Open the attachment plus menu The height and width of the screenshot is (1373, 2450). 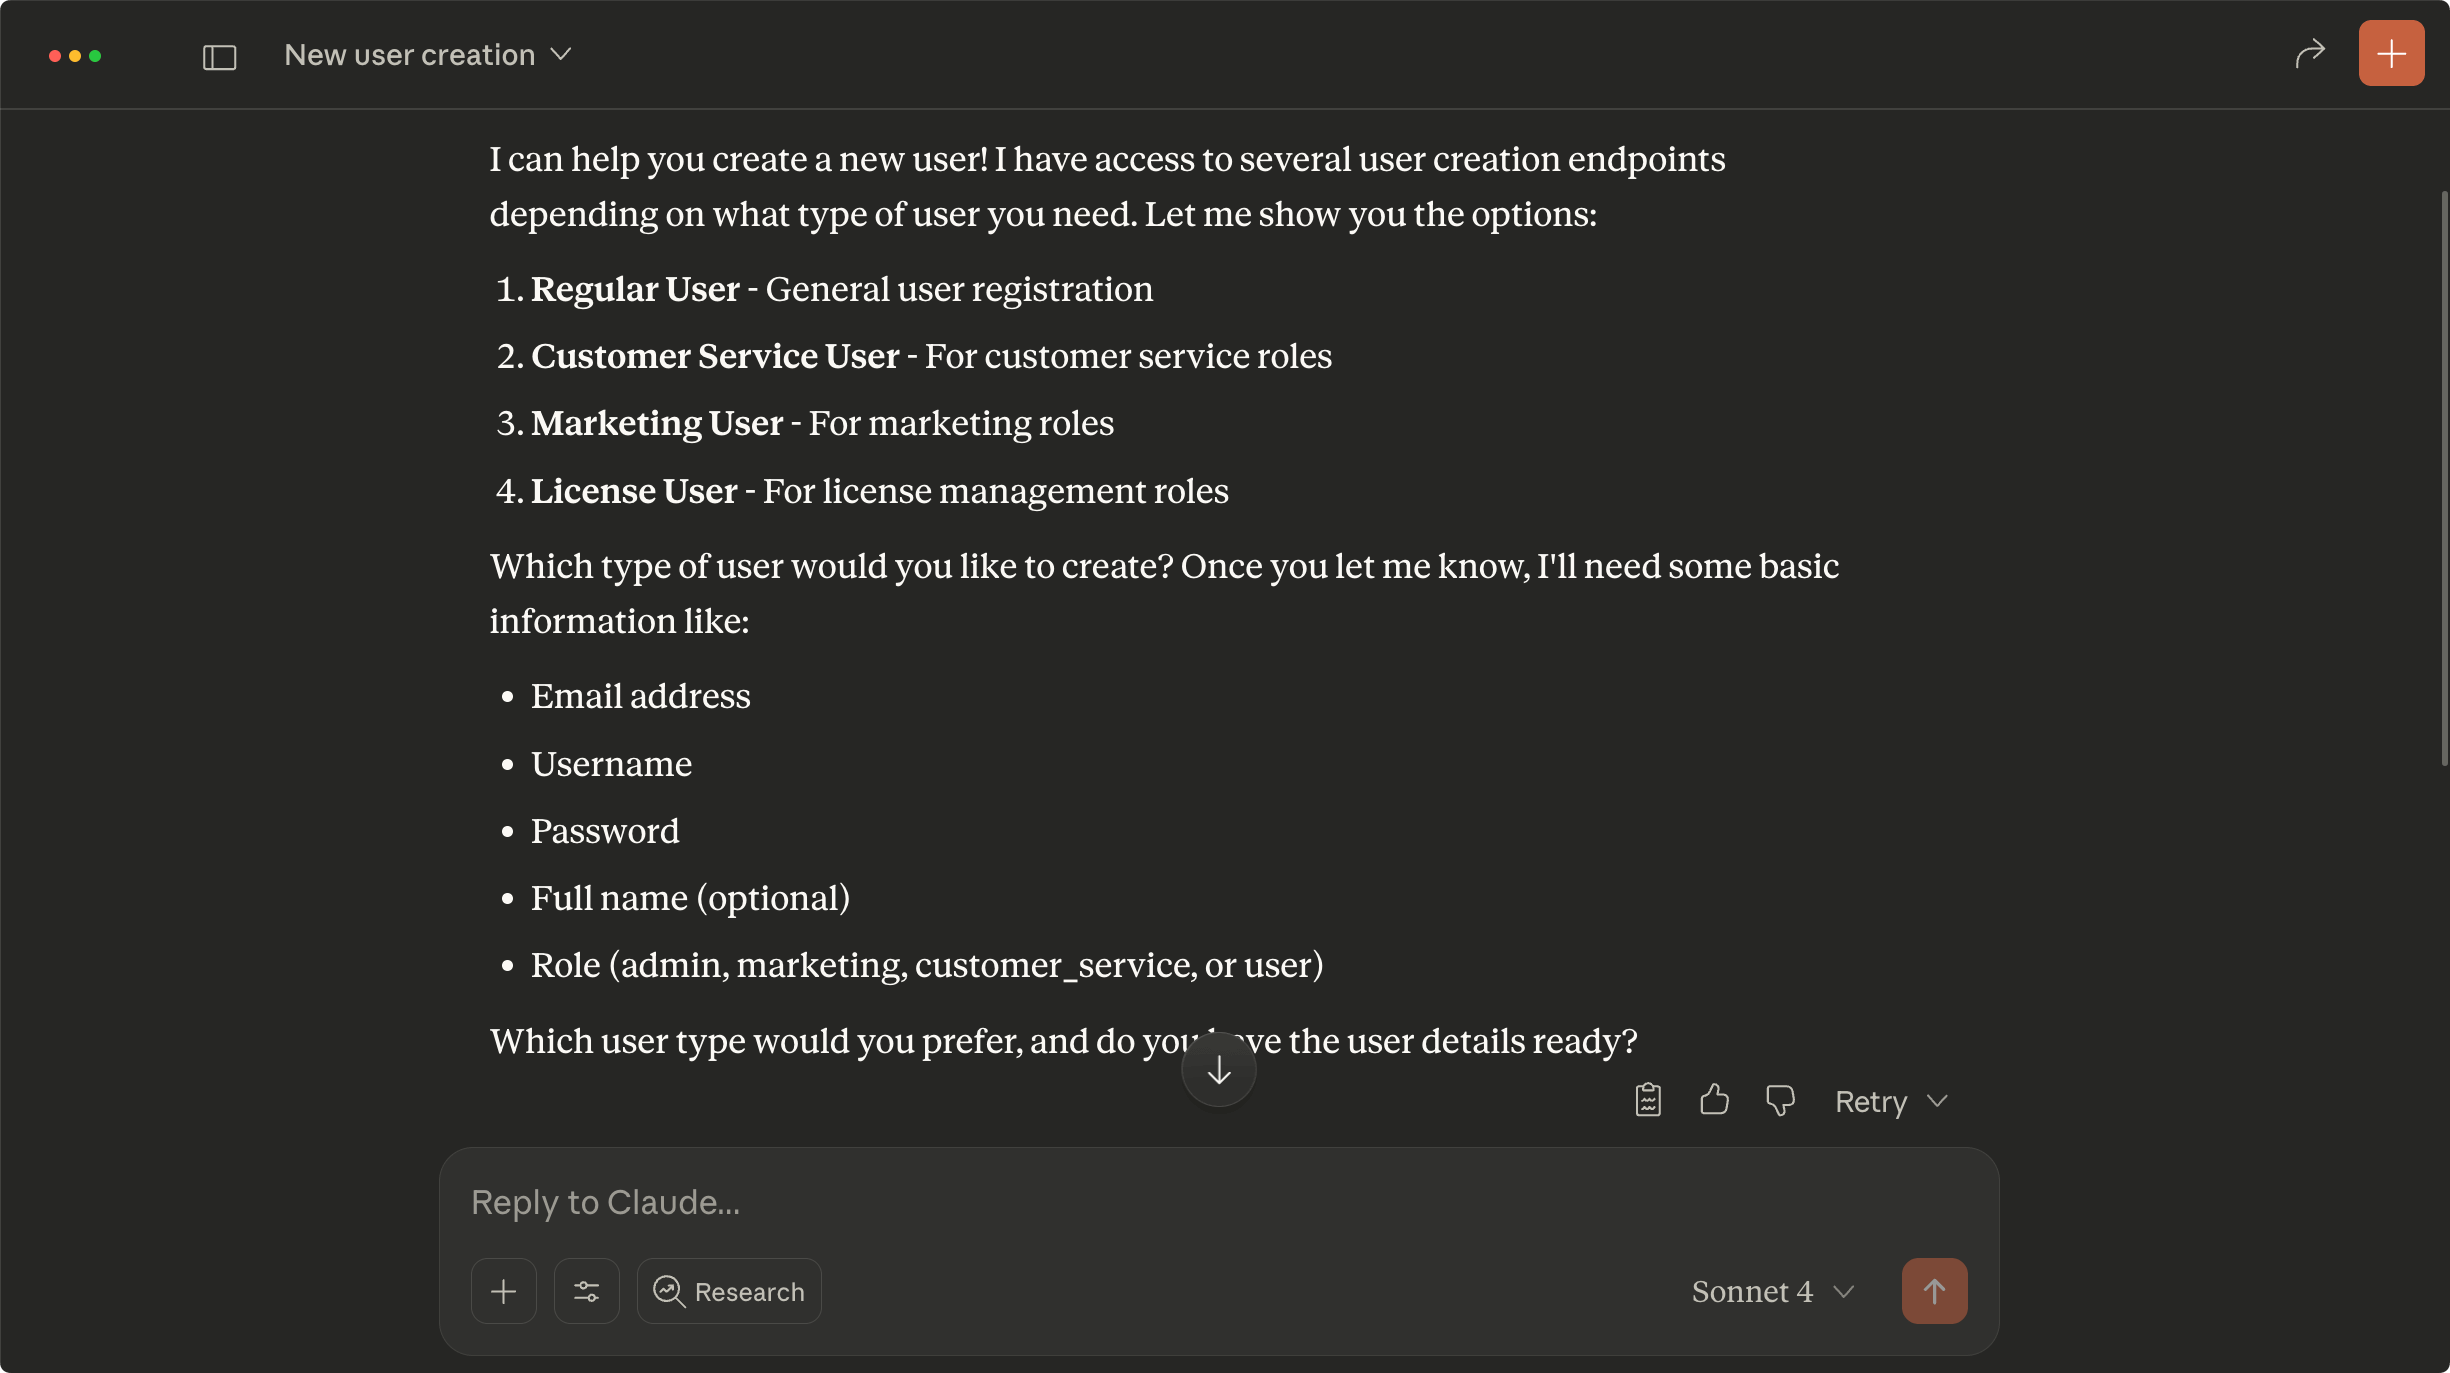504,1291
